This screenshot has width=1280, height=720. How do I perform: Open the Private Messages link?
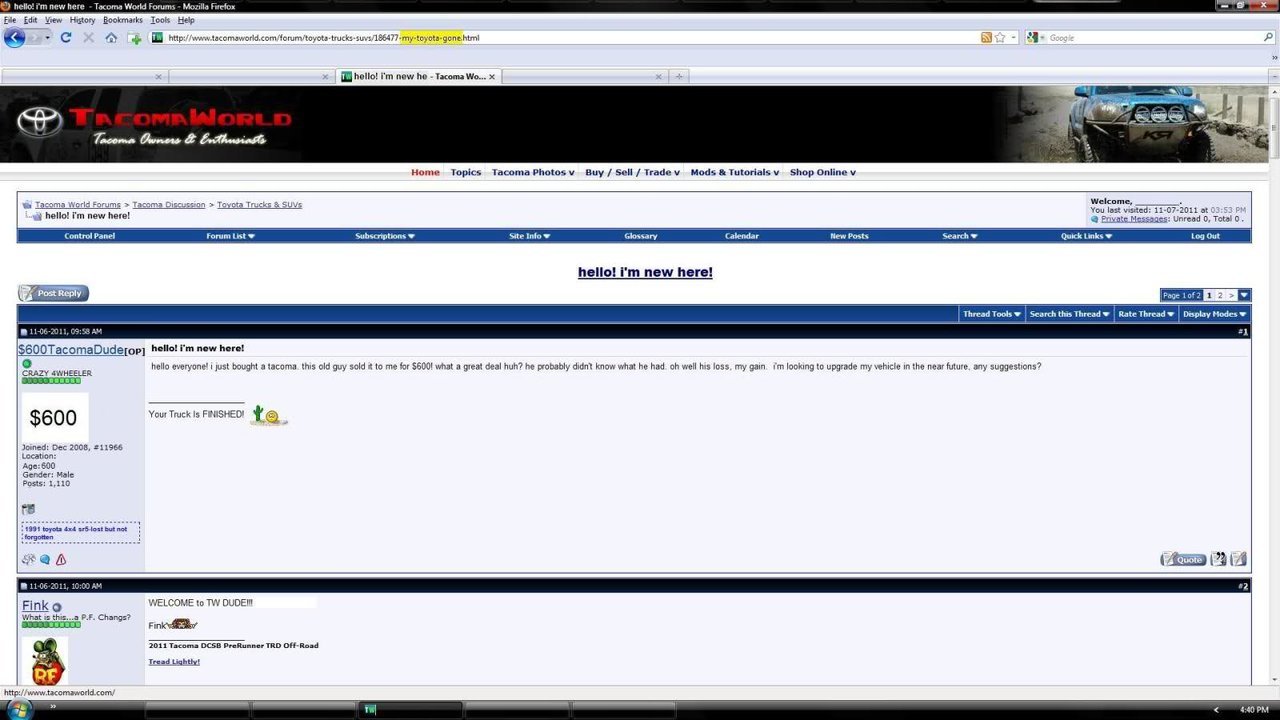[x=1134, y=219]
